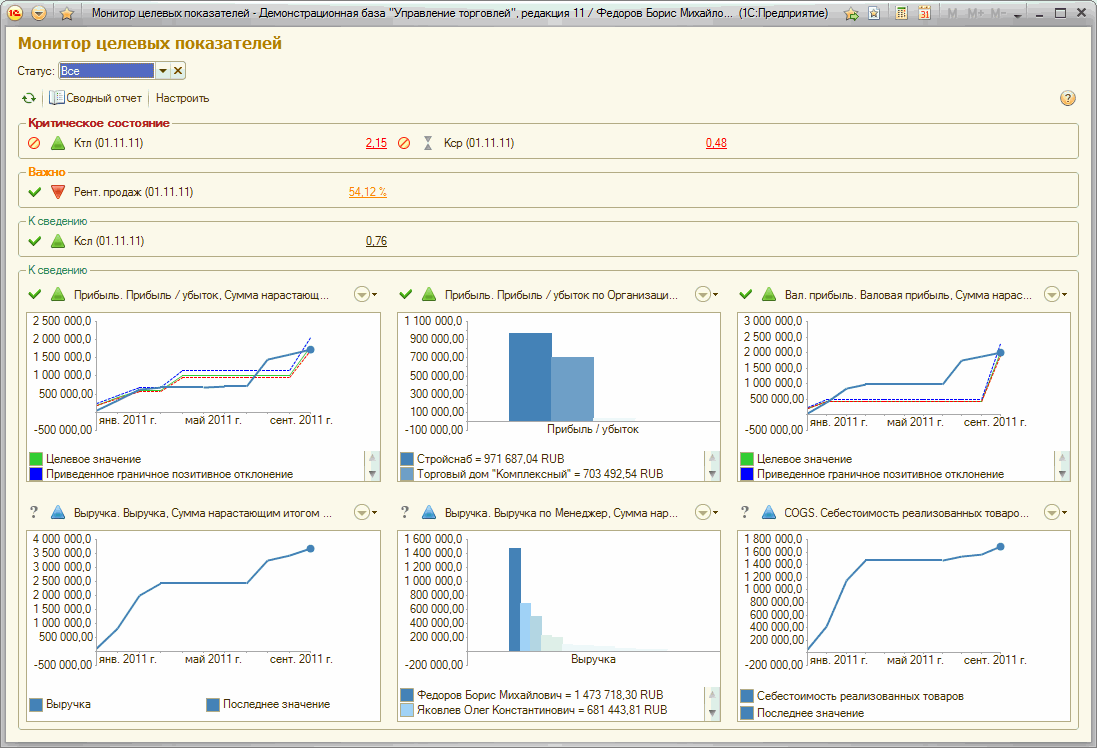
Task: Open the Статус dropdown list
Action: pyautogui.click(x=162, y=71)
